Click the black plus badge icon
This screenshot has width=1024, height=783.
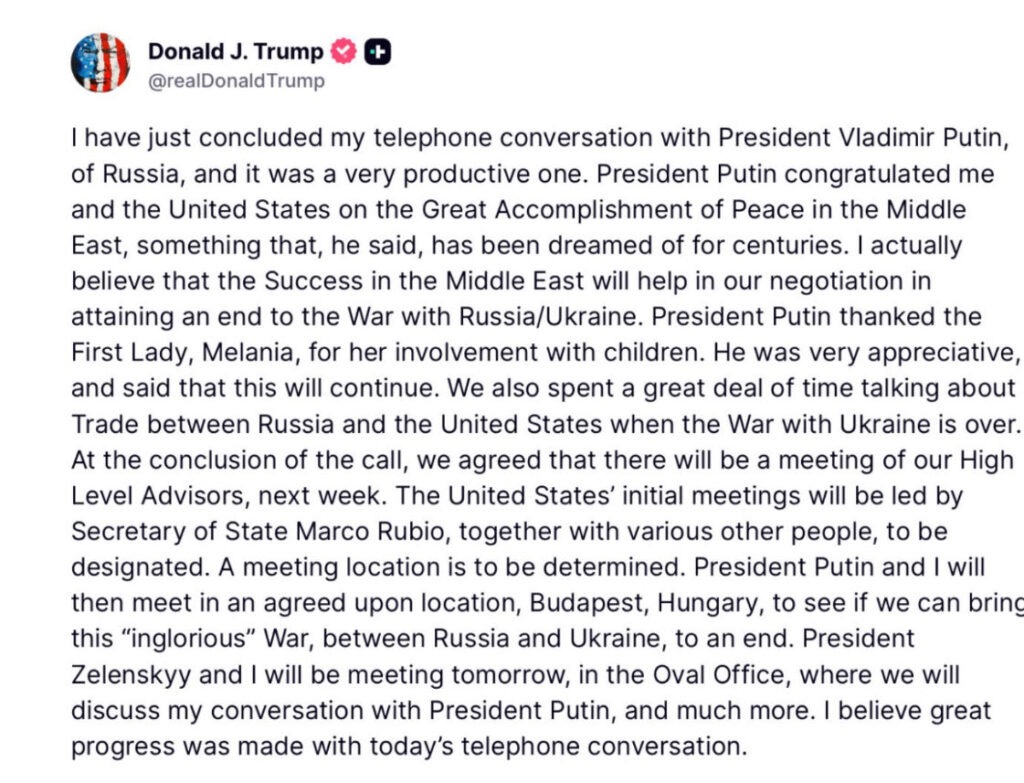[x=377, y=51]
